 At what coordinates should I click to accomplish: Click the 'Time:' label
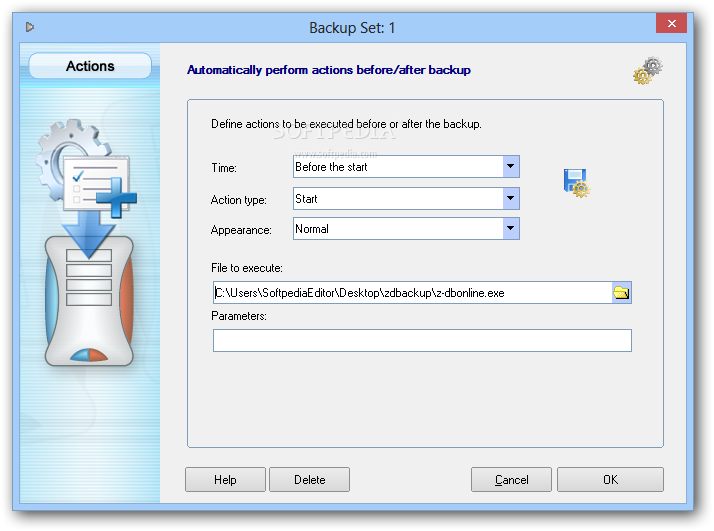(224, 168)
